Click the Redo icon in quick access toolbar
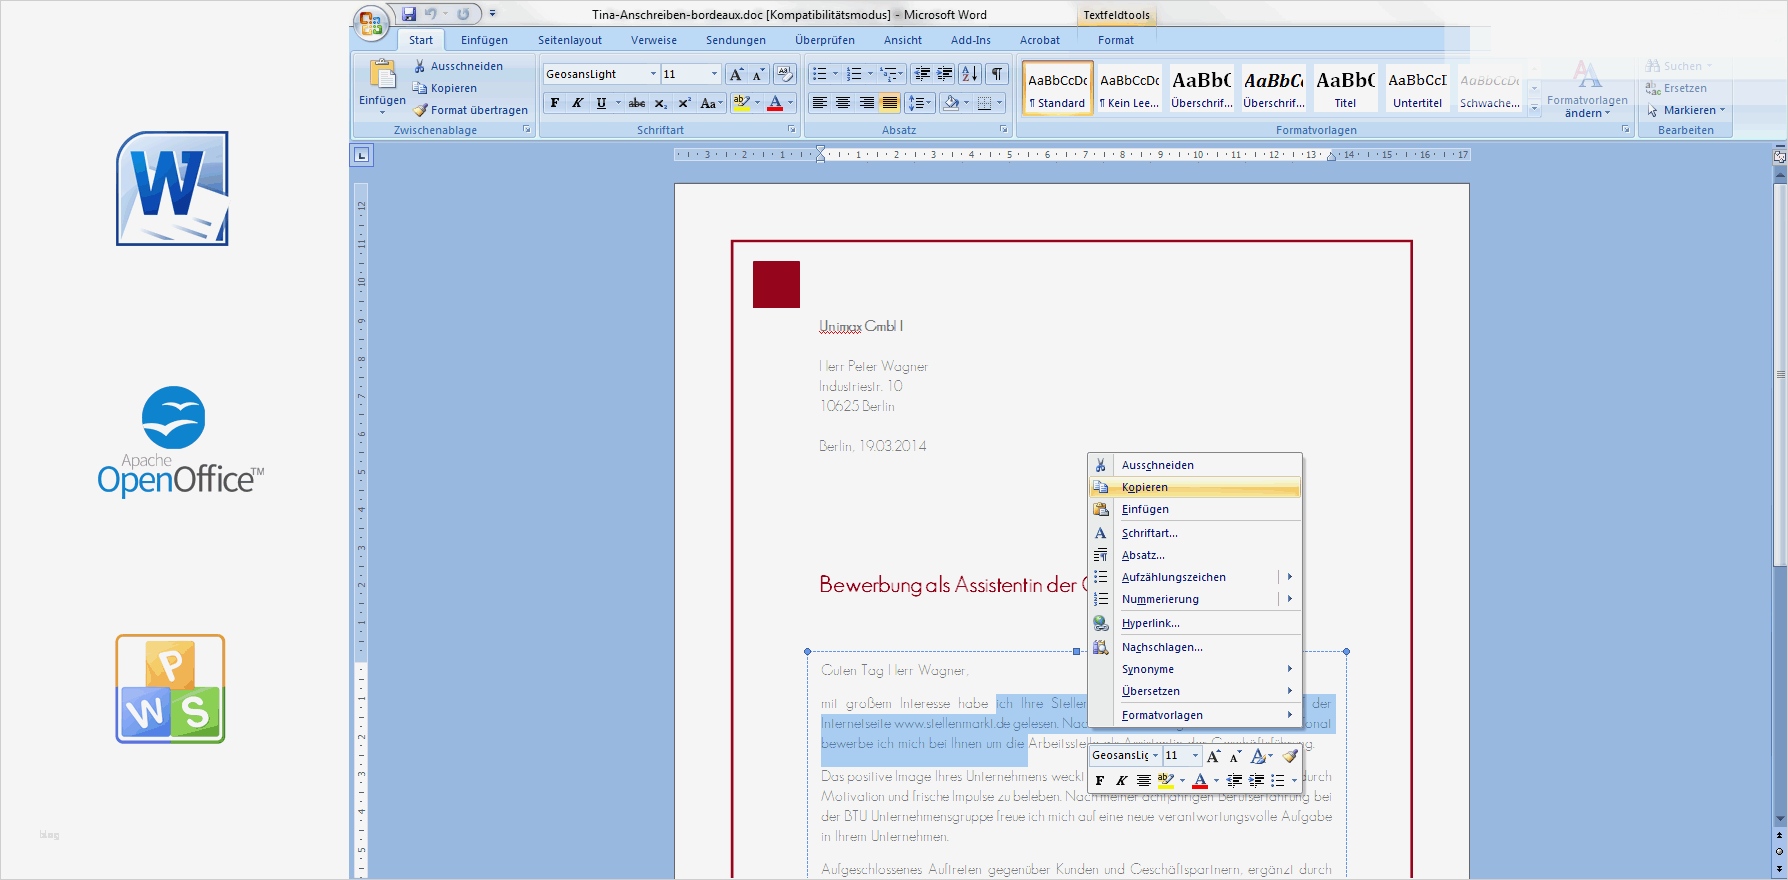 tap(463, 14)
